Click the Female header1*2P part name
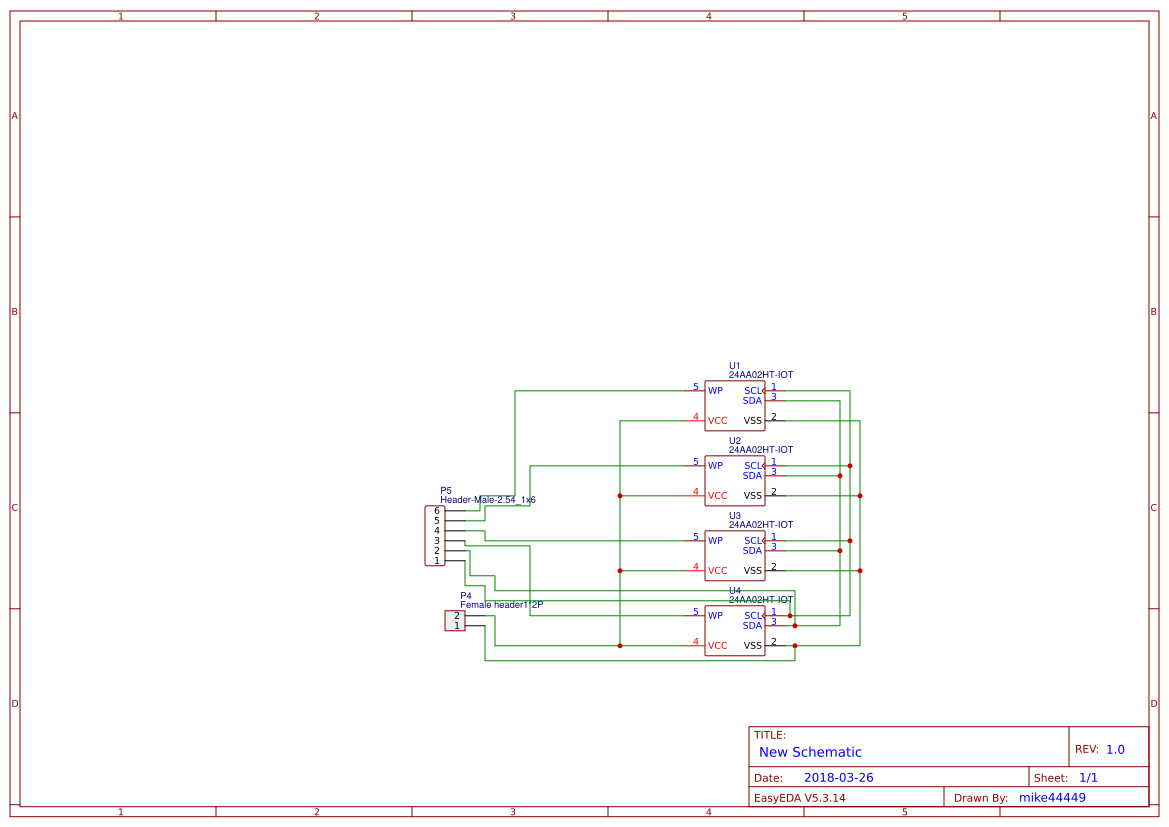1169x827 pixels. point(501,605)
